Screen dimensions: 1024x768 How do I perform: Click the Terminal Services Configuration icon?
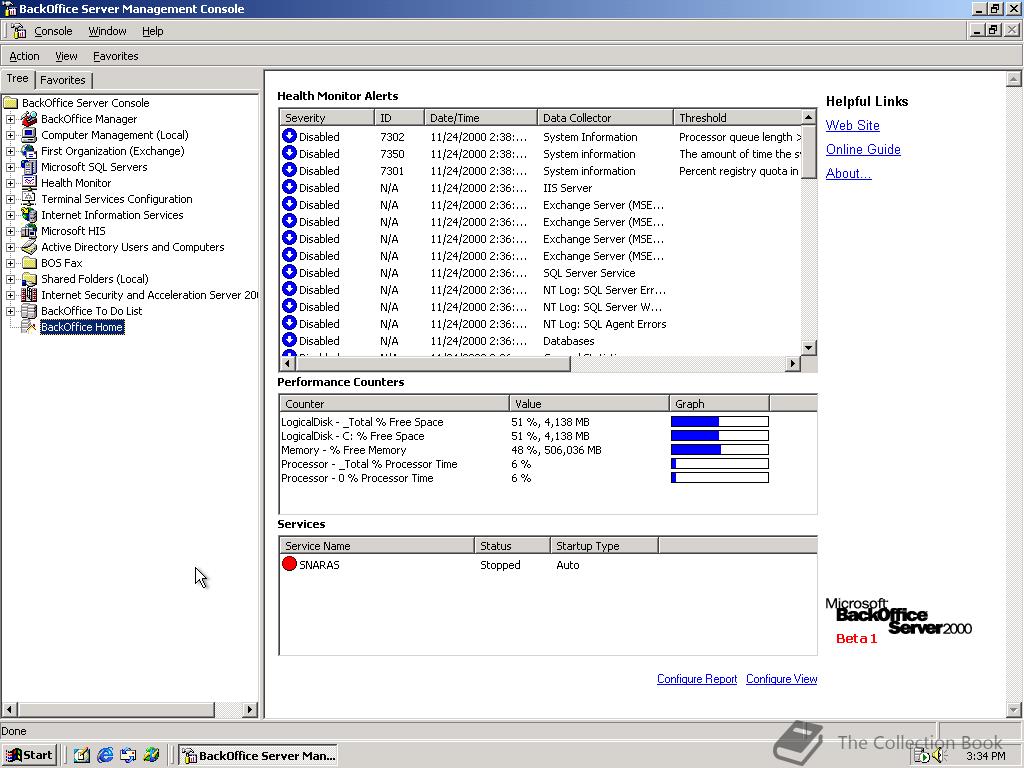(29, 199)
